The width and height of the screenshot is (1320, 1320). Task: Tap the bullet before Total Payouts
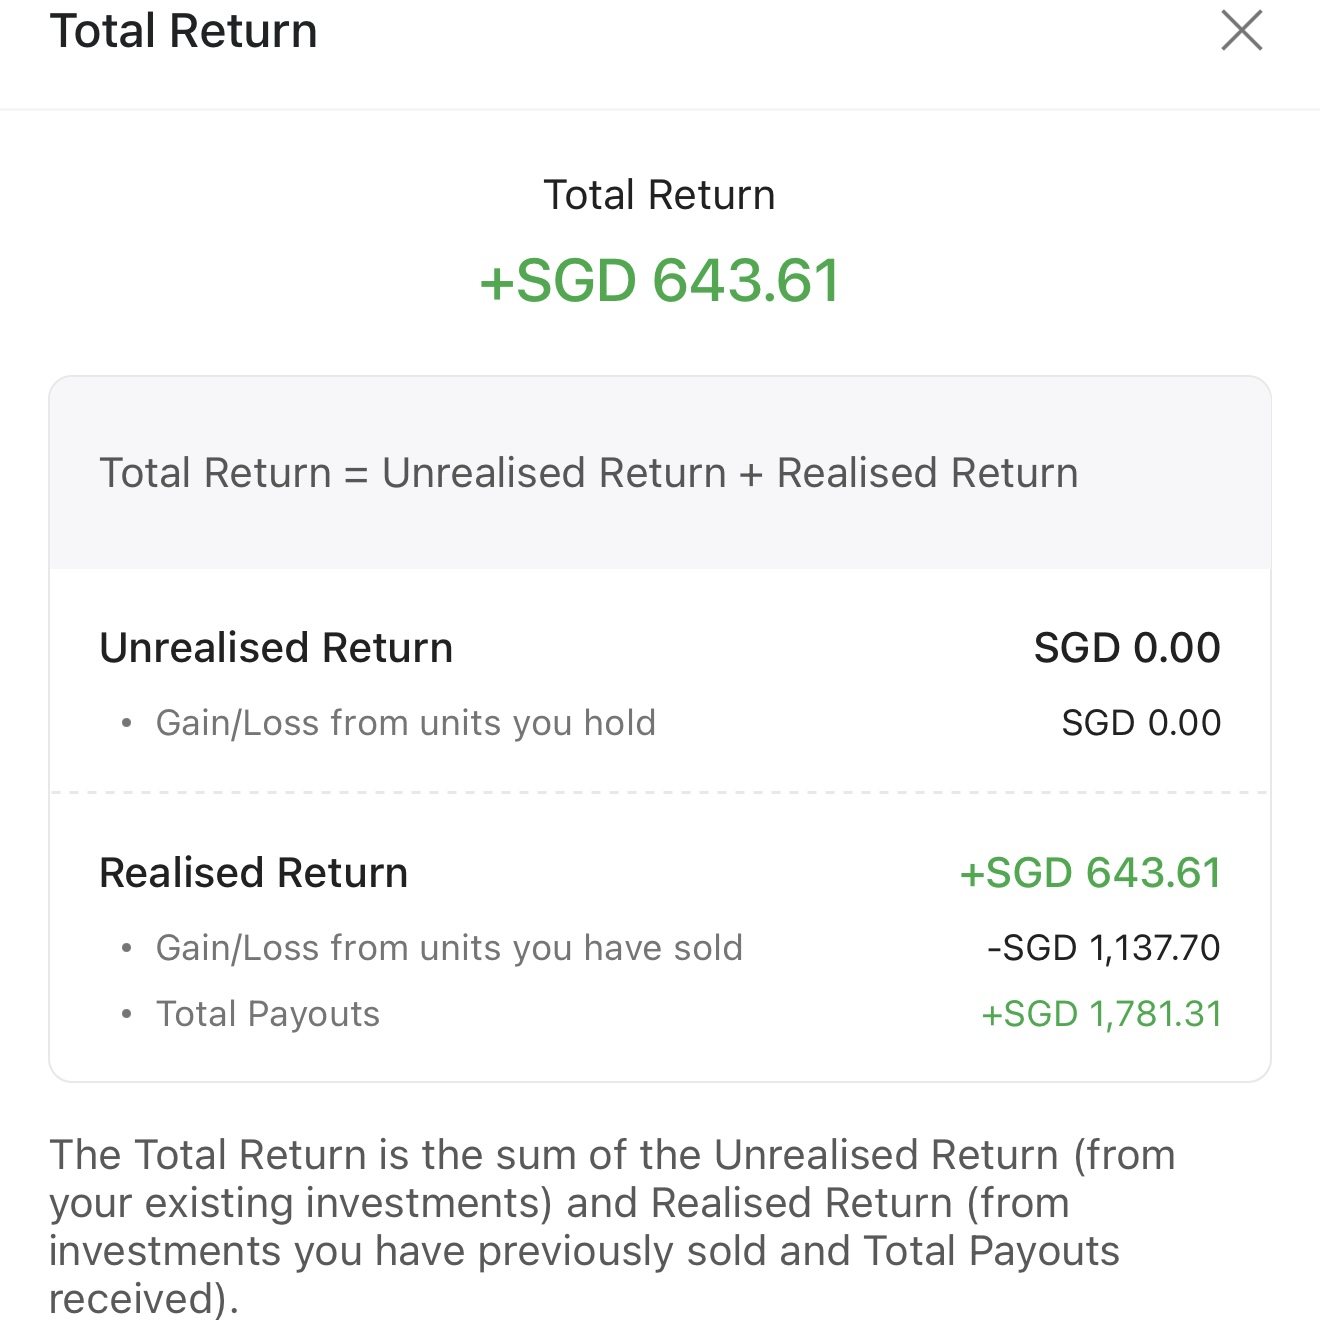(126, 1014)
